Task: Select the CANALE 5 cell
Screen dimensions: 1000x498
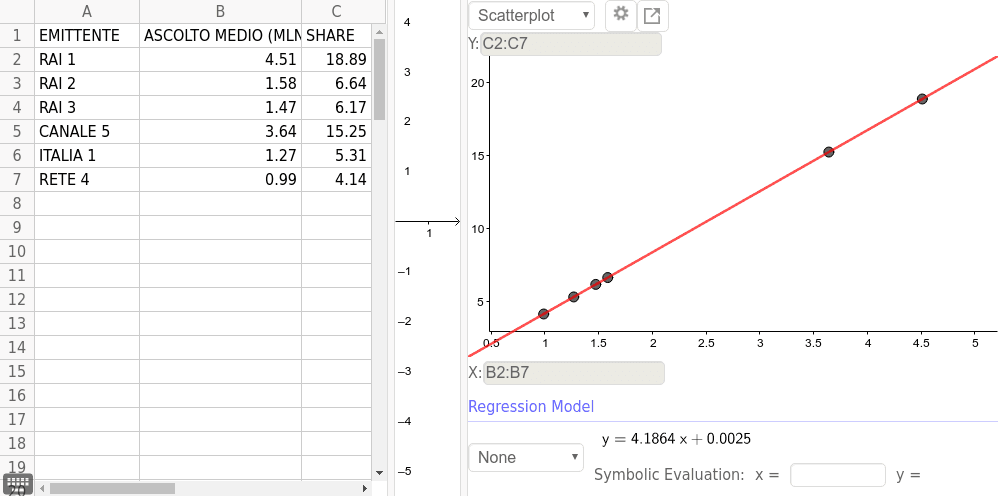Action: (87, 131)
